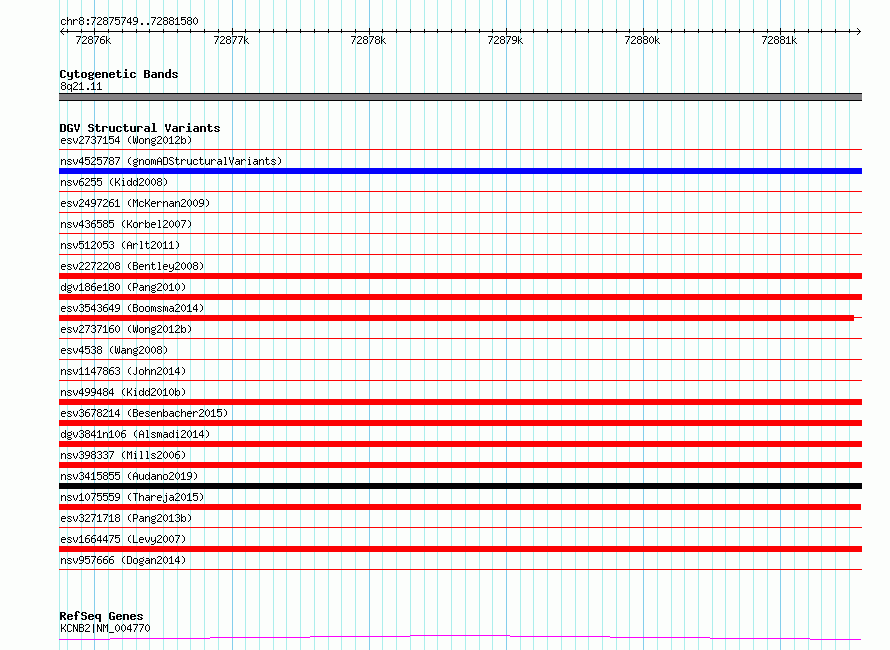Click the 72881k ruler label

pos(779,40)
